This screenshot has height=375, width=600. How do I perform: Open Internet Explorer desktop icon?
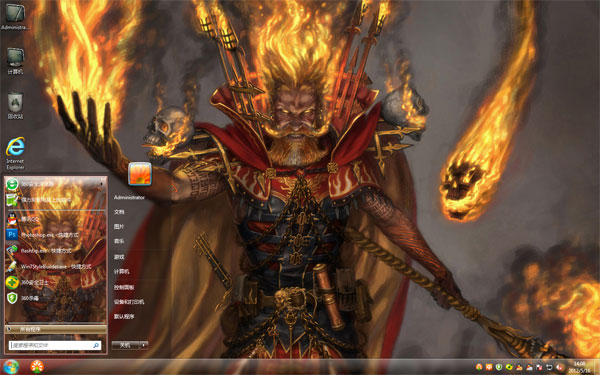[x=15, y=153]
